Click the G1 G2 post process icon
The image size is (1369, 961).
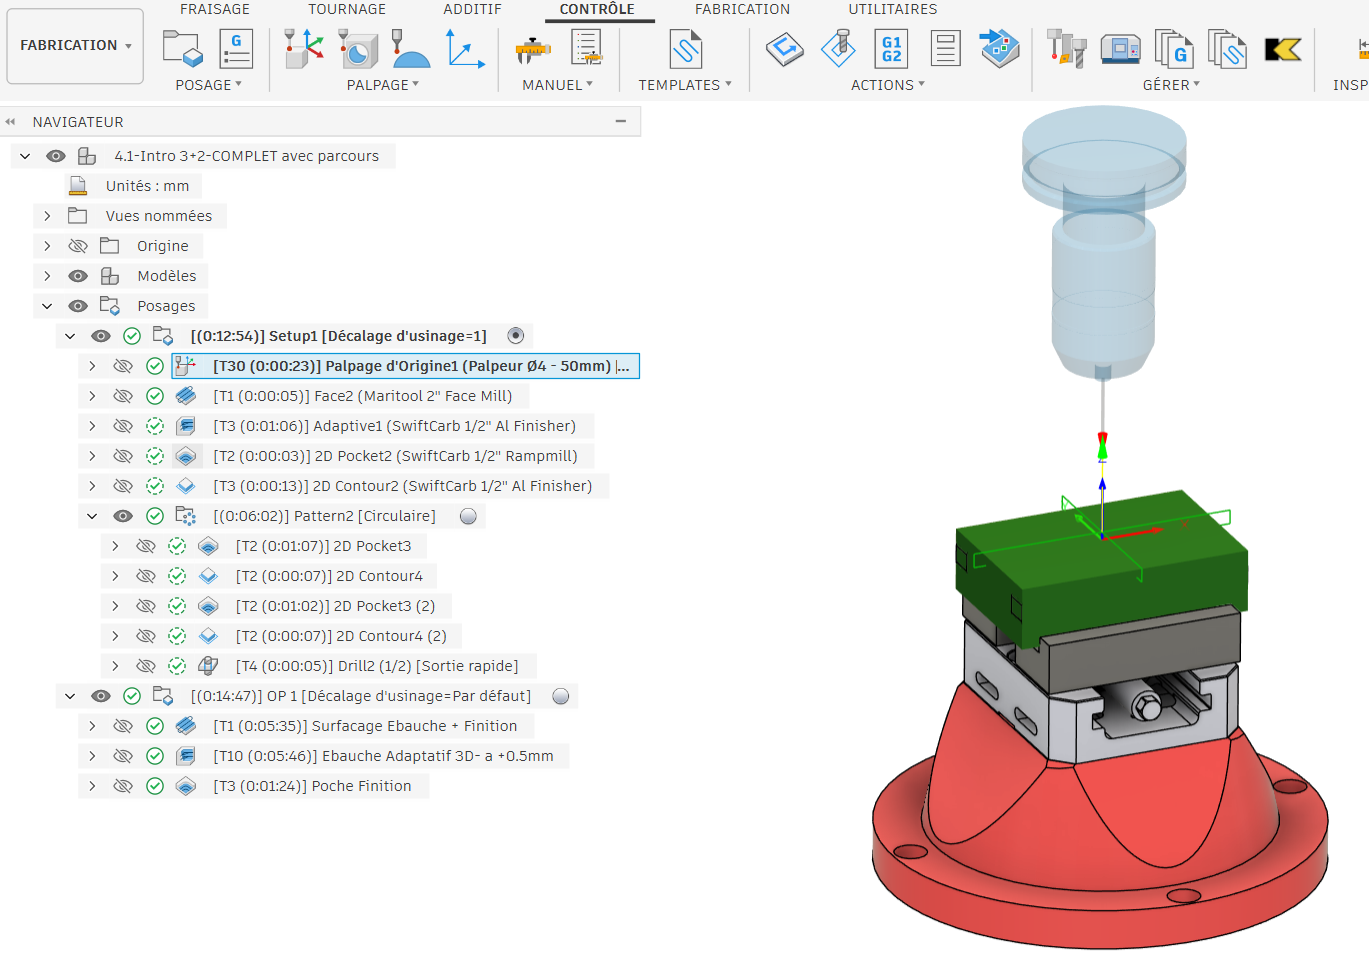pos(891,48)
